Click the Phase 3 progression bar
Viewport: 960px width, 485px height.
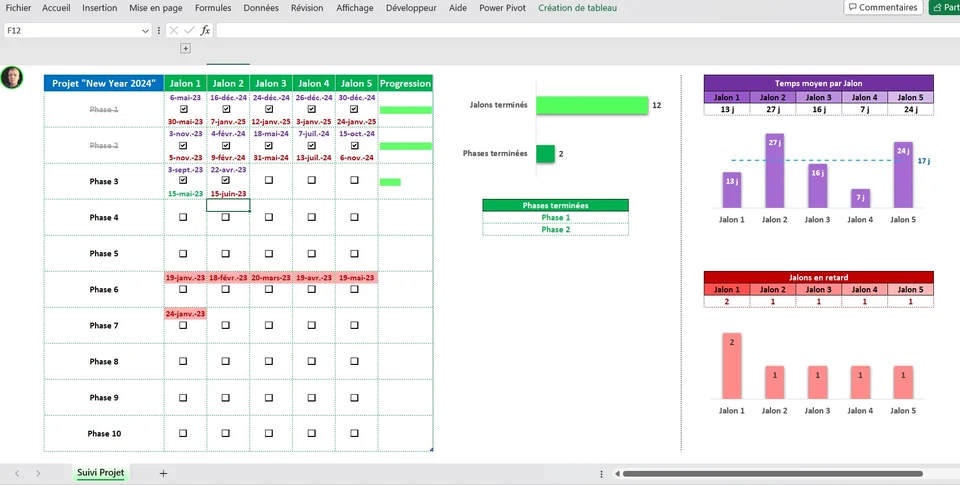click(x=390, y=182)
